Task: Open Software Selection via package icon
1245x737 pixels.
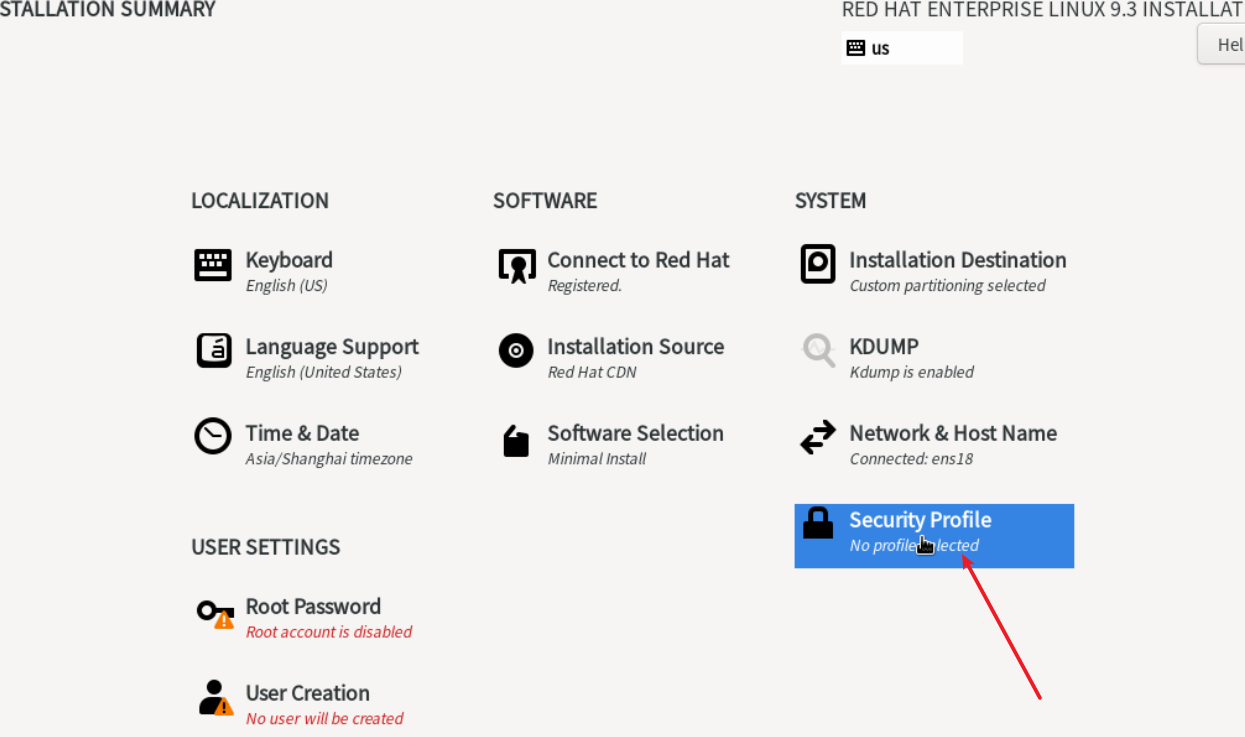Action: (516, 441)
